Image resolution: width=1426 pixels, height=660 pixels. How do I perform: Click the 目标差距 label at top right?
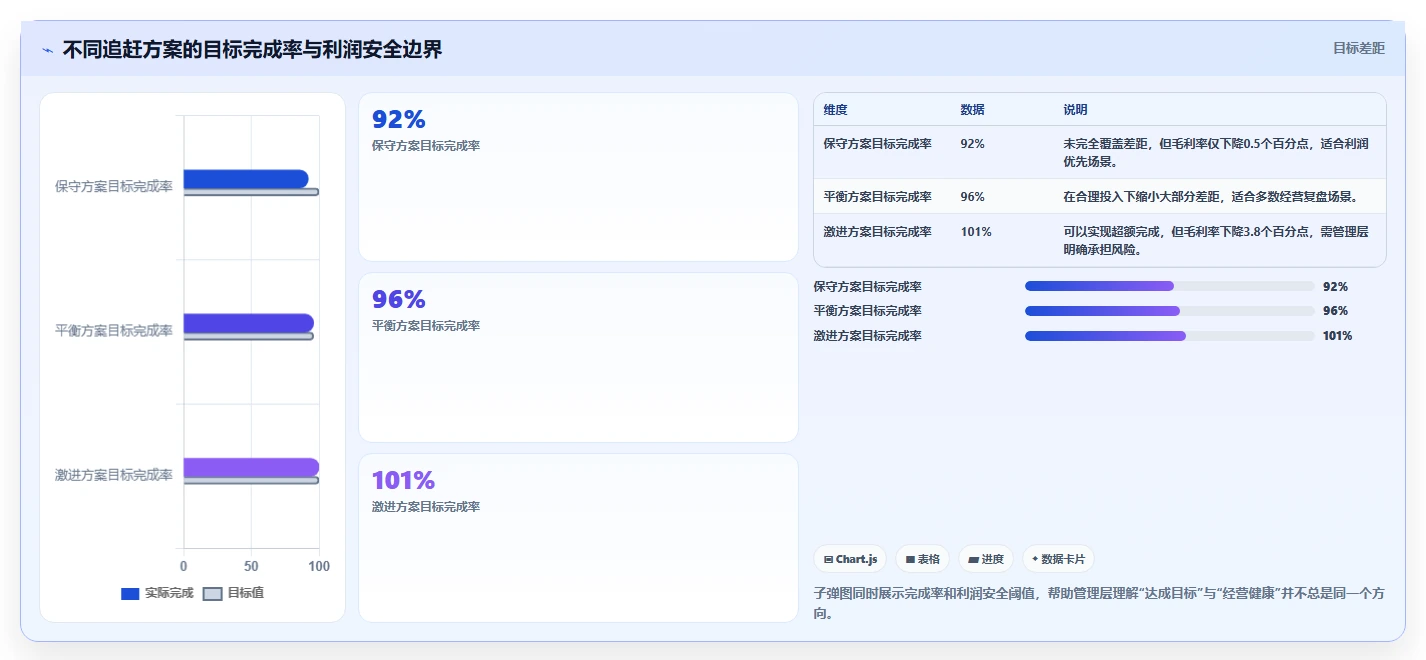(1359, 48)
